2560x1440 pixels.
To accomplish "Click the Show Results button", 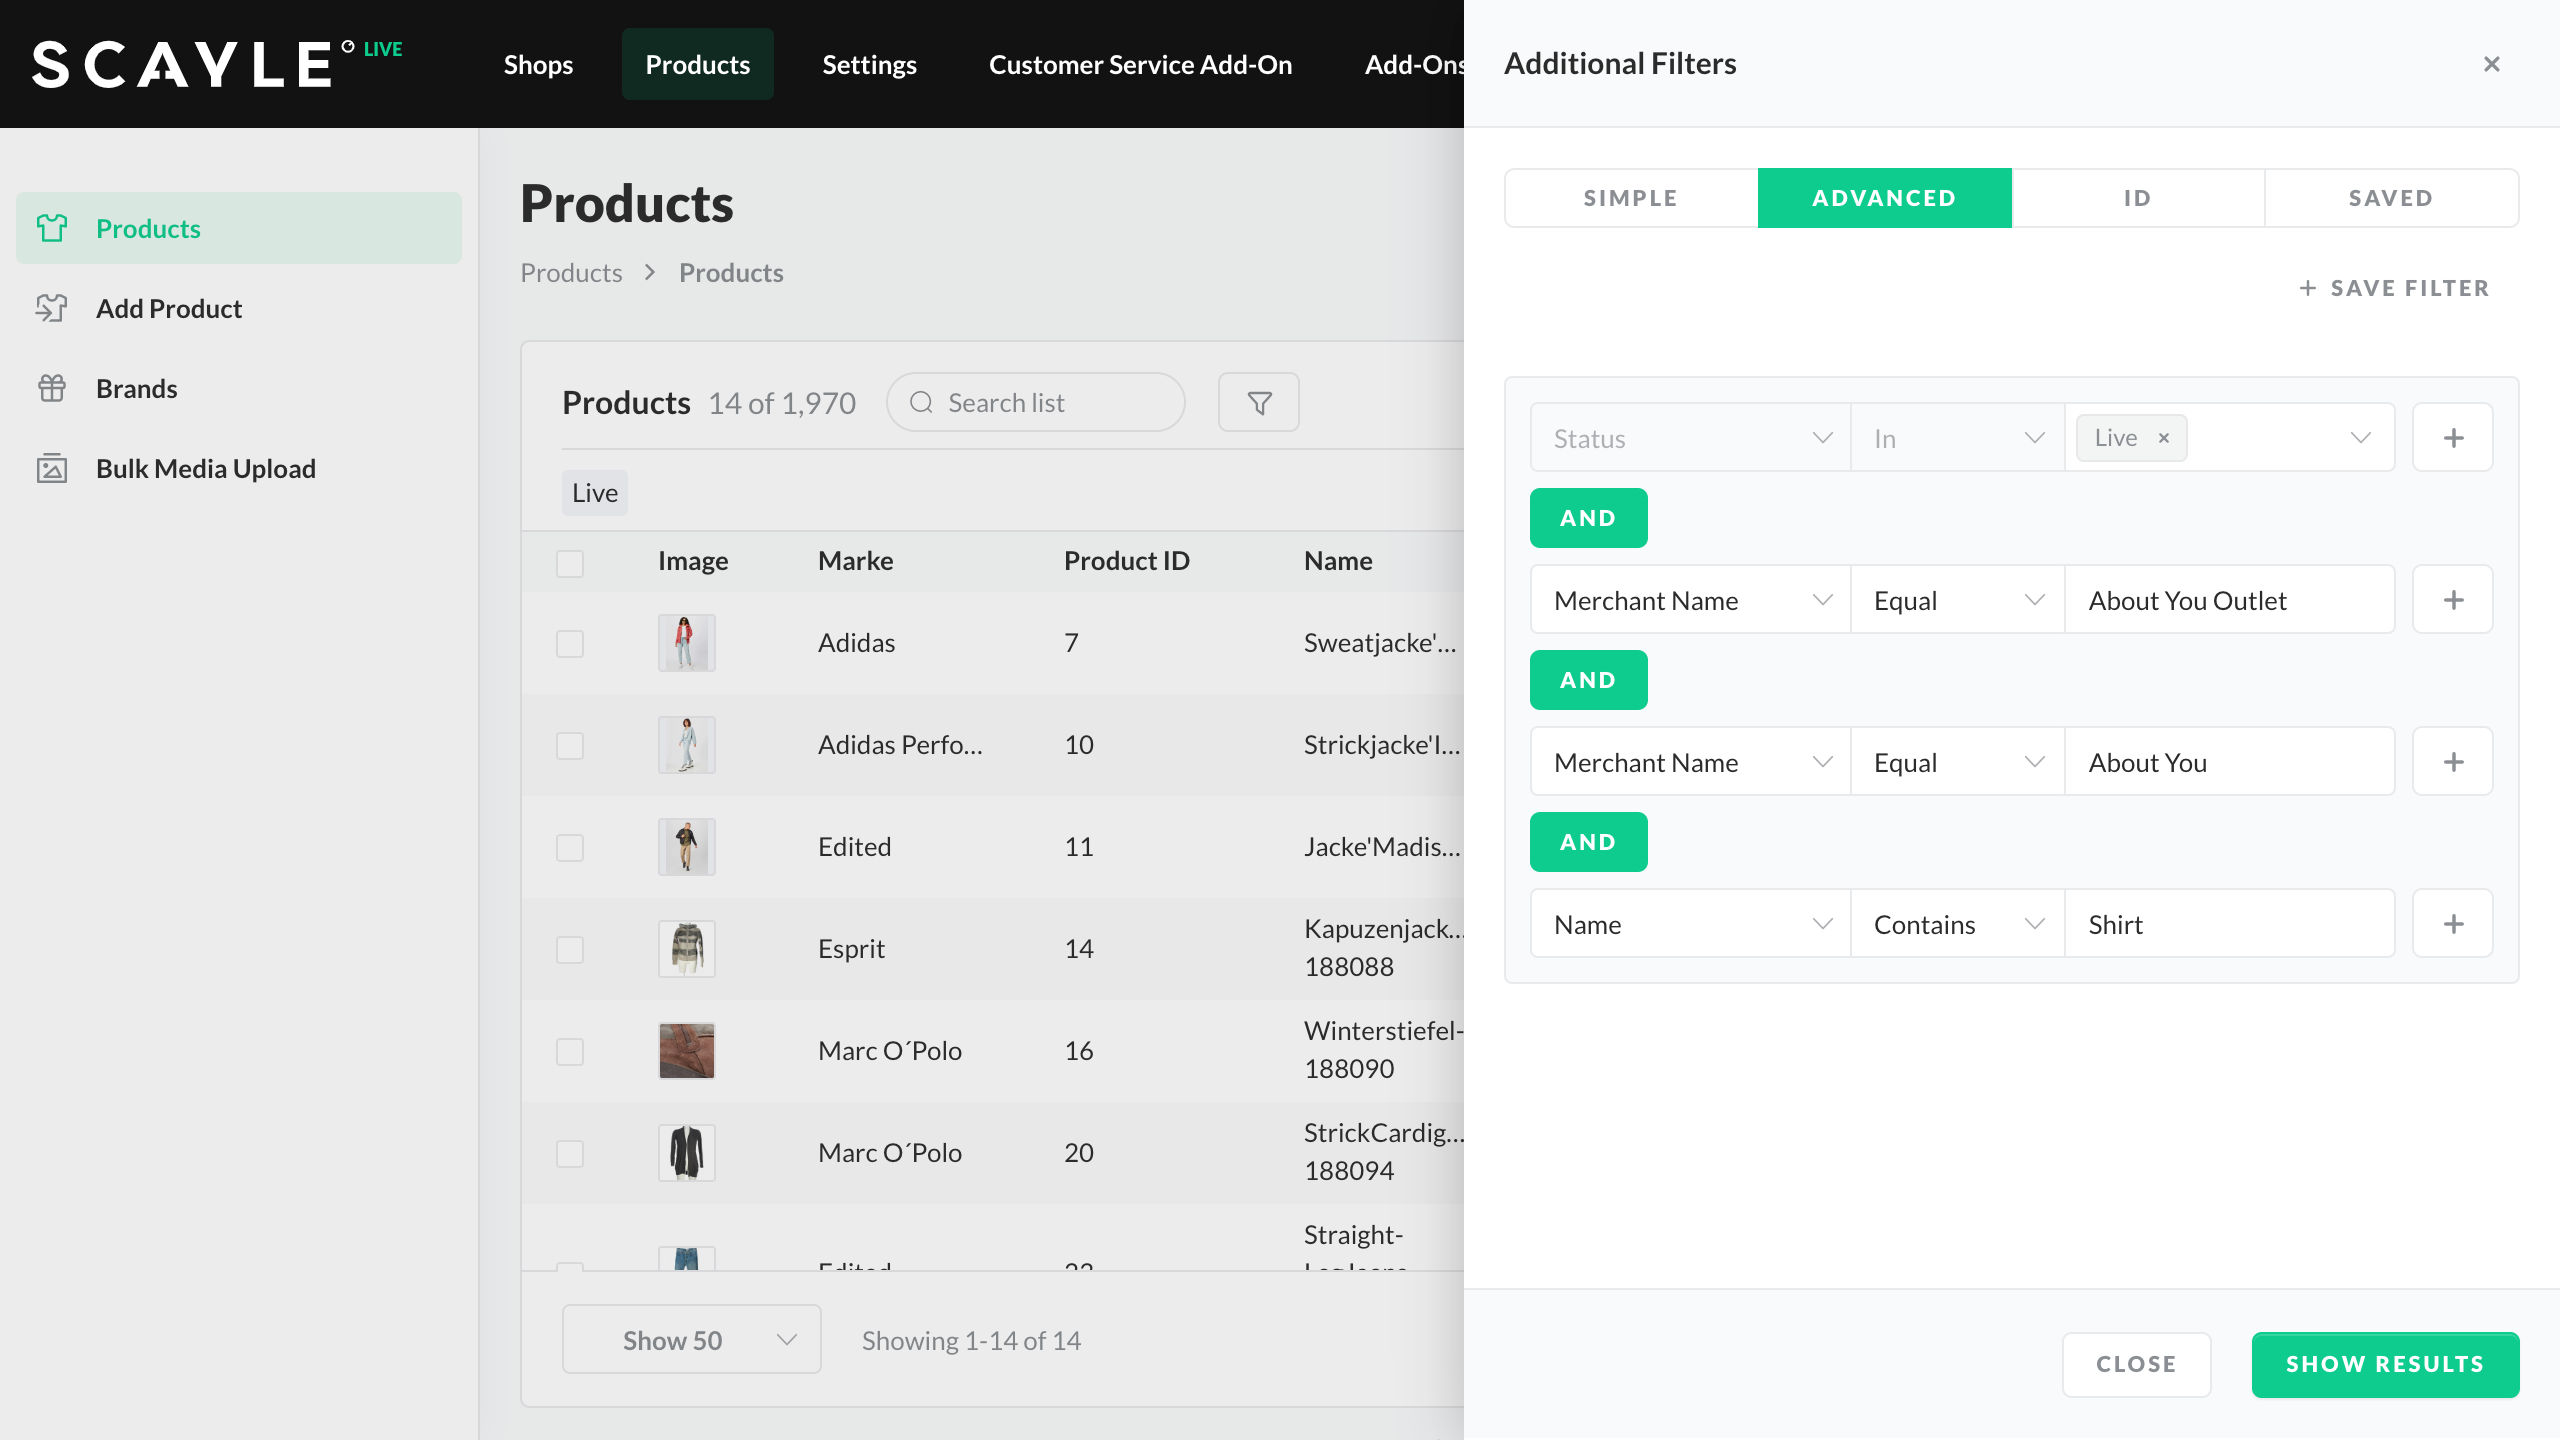I will [2384, 1364].
